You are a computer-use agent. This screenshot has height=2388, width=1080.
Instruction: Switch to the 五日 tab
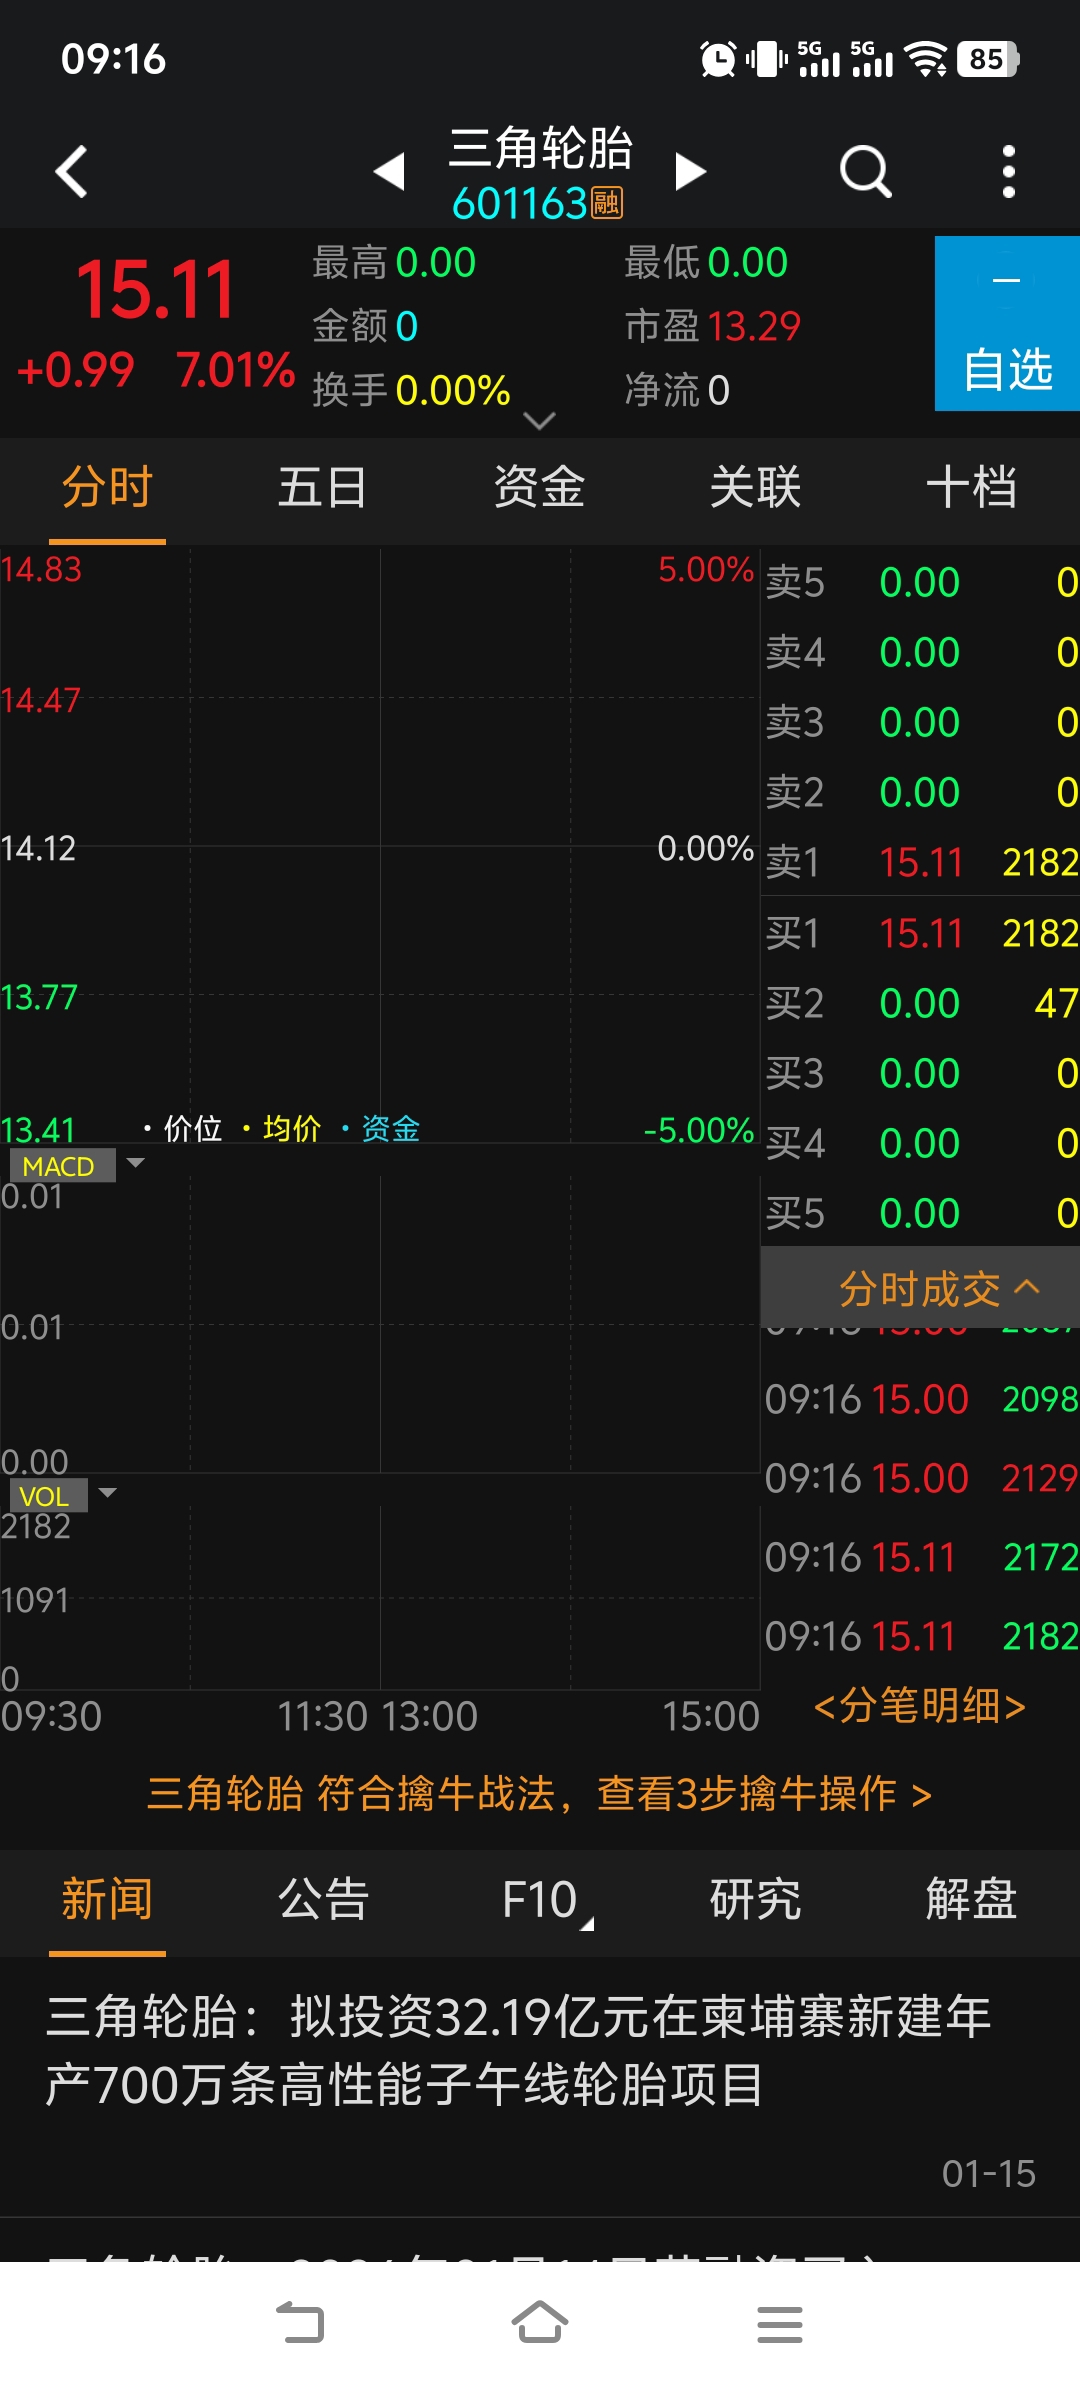(322, 489)
